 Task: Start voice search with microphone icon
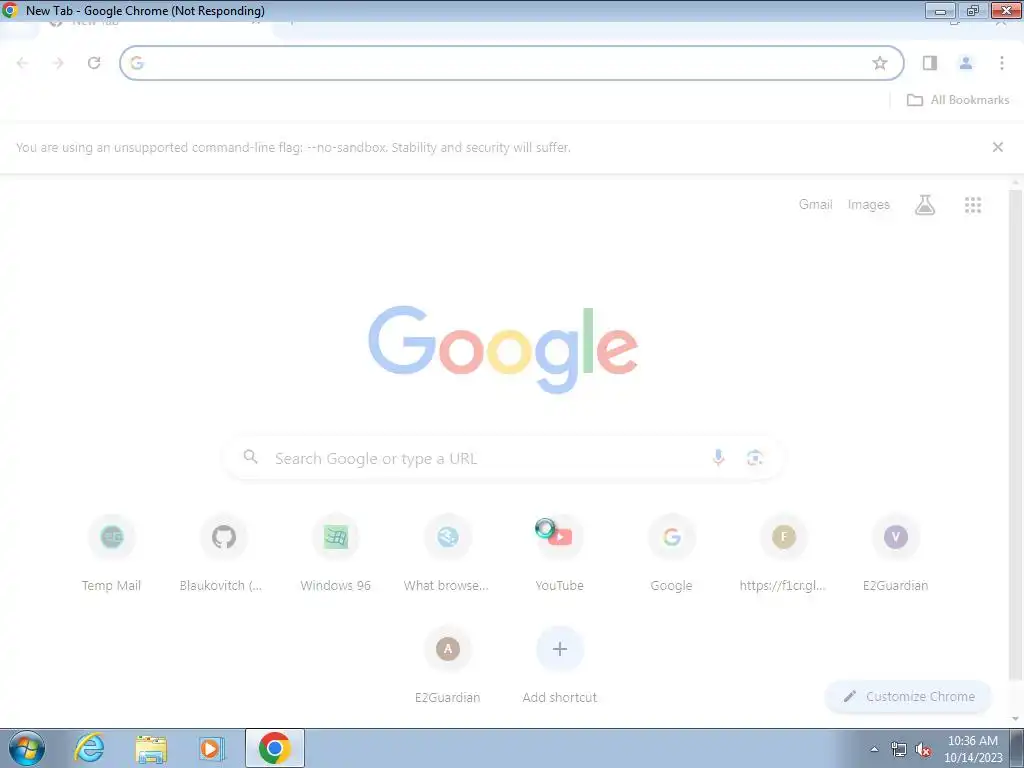point(718,458)
